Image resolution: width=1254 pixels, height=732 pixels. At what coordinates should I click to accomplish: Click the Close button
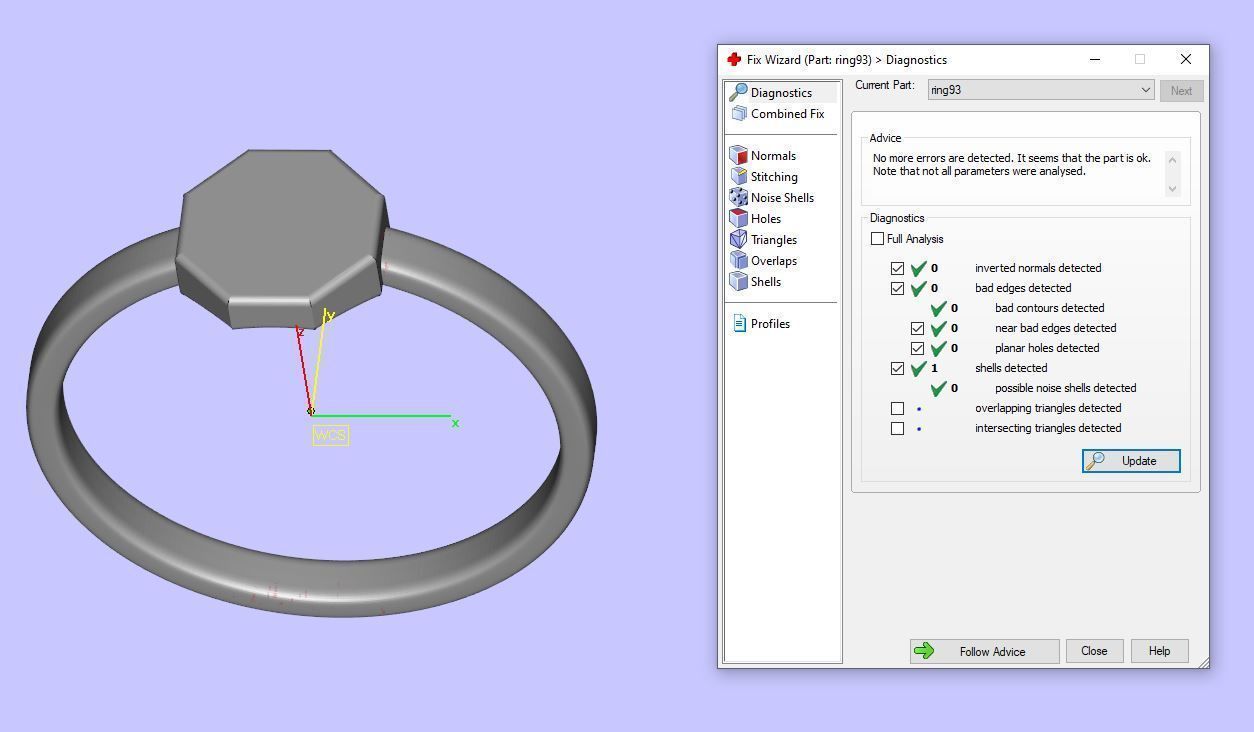(x=1094, y=651)
